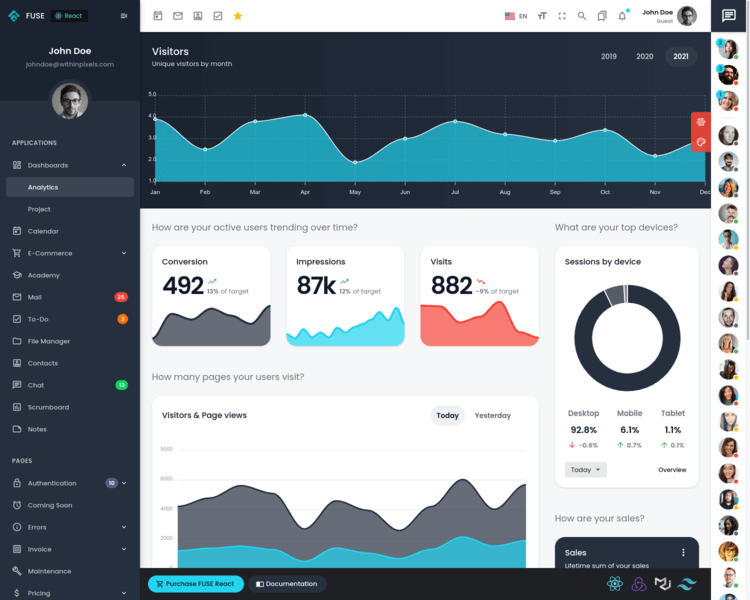The height and width of the screenshot is (600, 750).
Task: Open the calendar shortcut in top toolbar
Action: [158, 16]
